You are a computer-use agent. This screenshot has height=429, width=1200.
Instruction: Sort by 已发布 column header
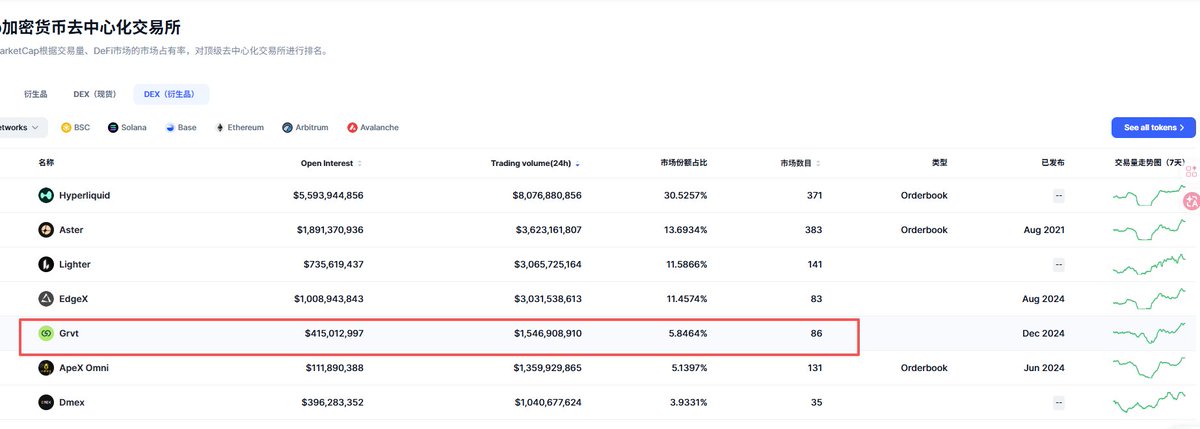click(1052, 162)
